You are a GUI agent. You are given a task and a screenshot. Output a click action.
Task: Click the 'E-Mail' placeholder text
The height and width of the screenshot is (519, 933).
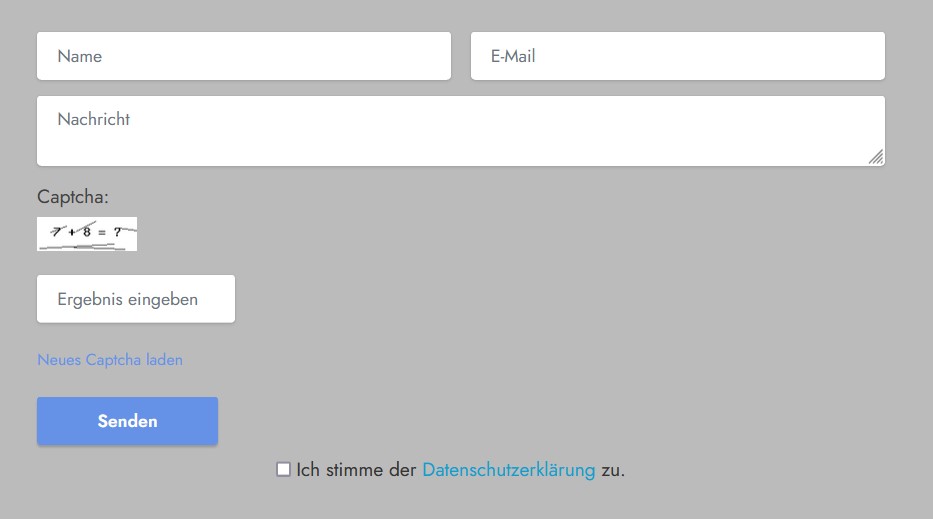pyautogui.click(x=513, y=56)
